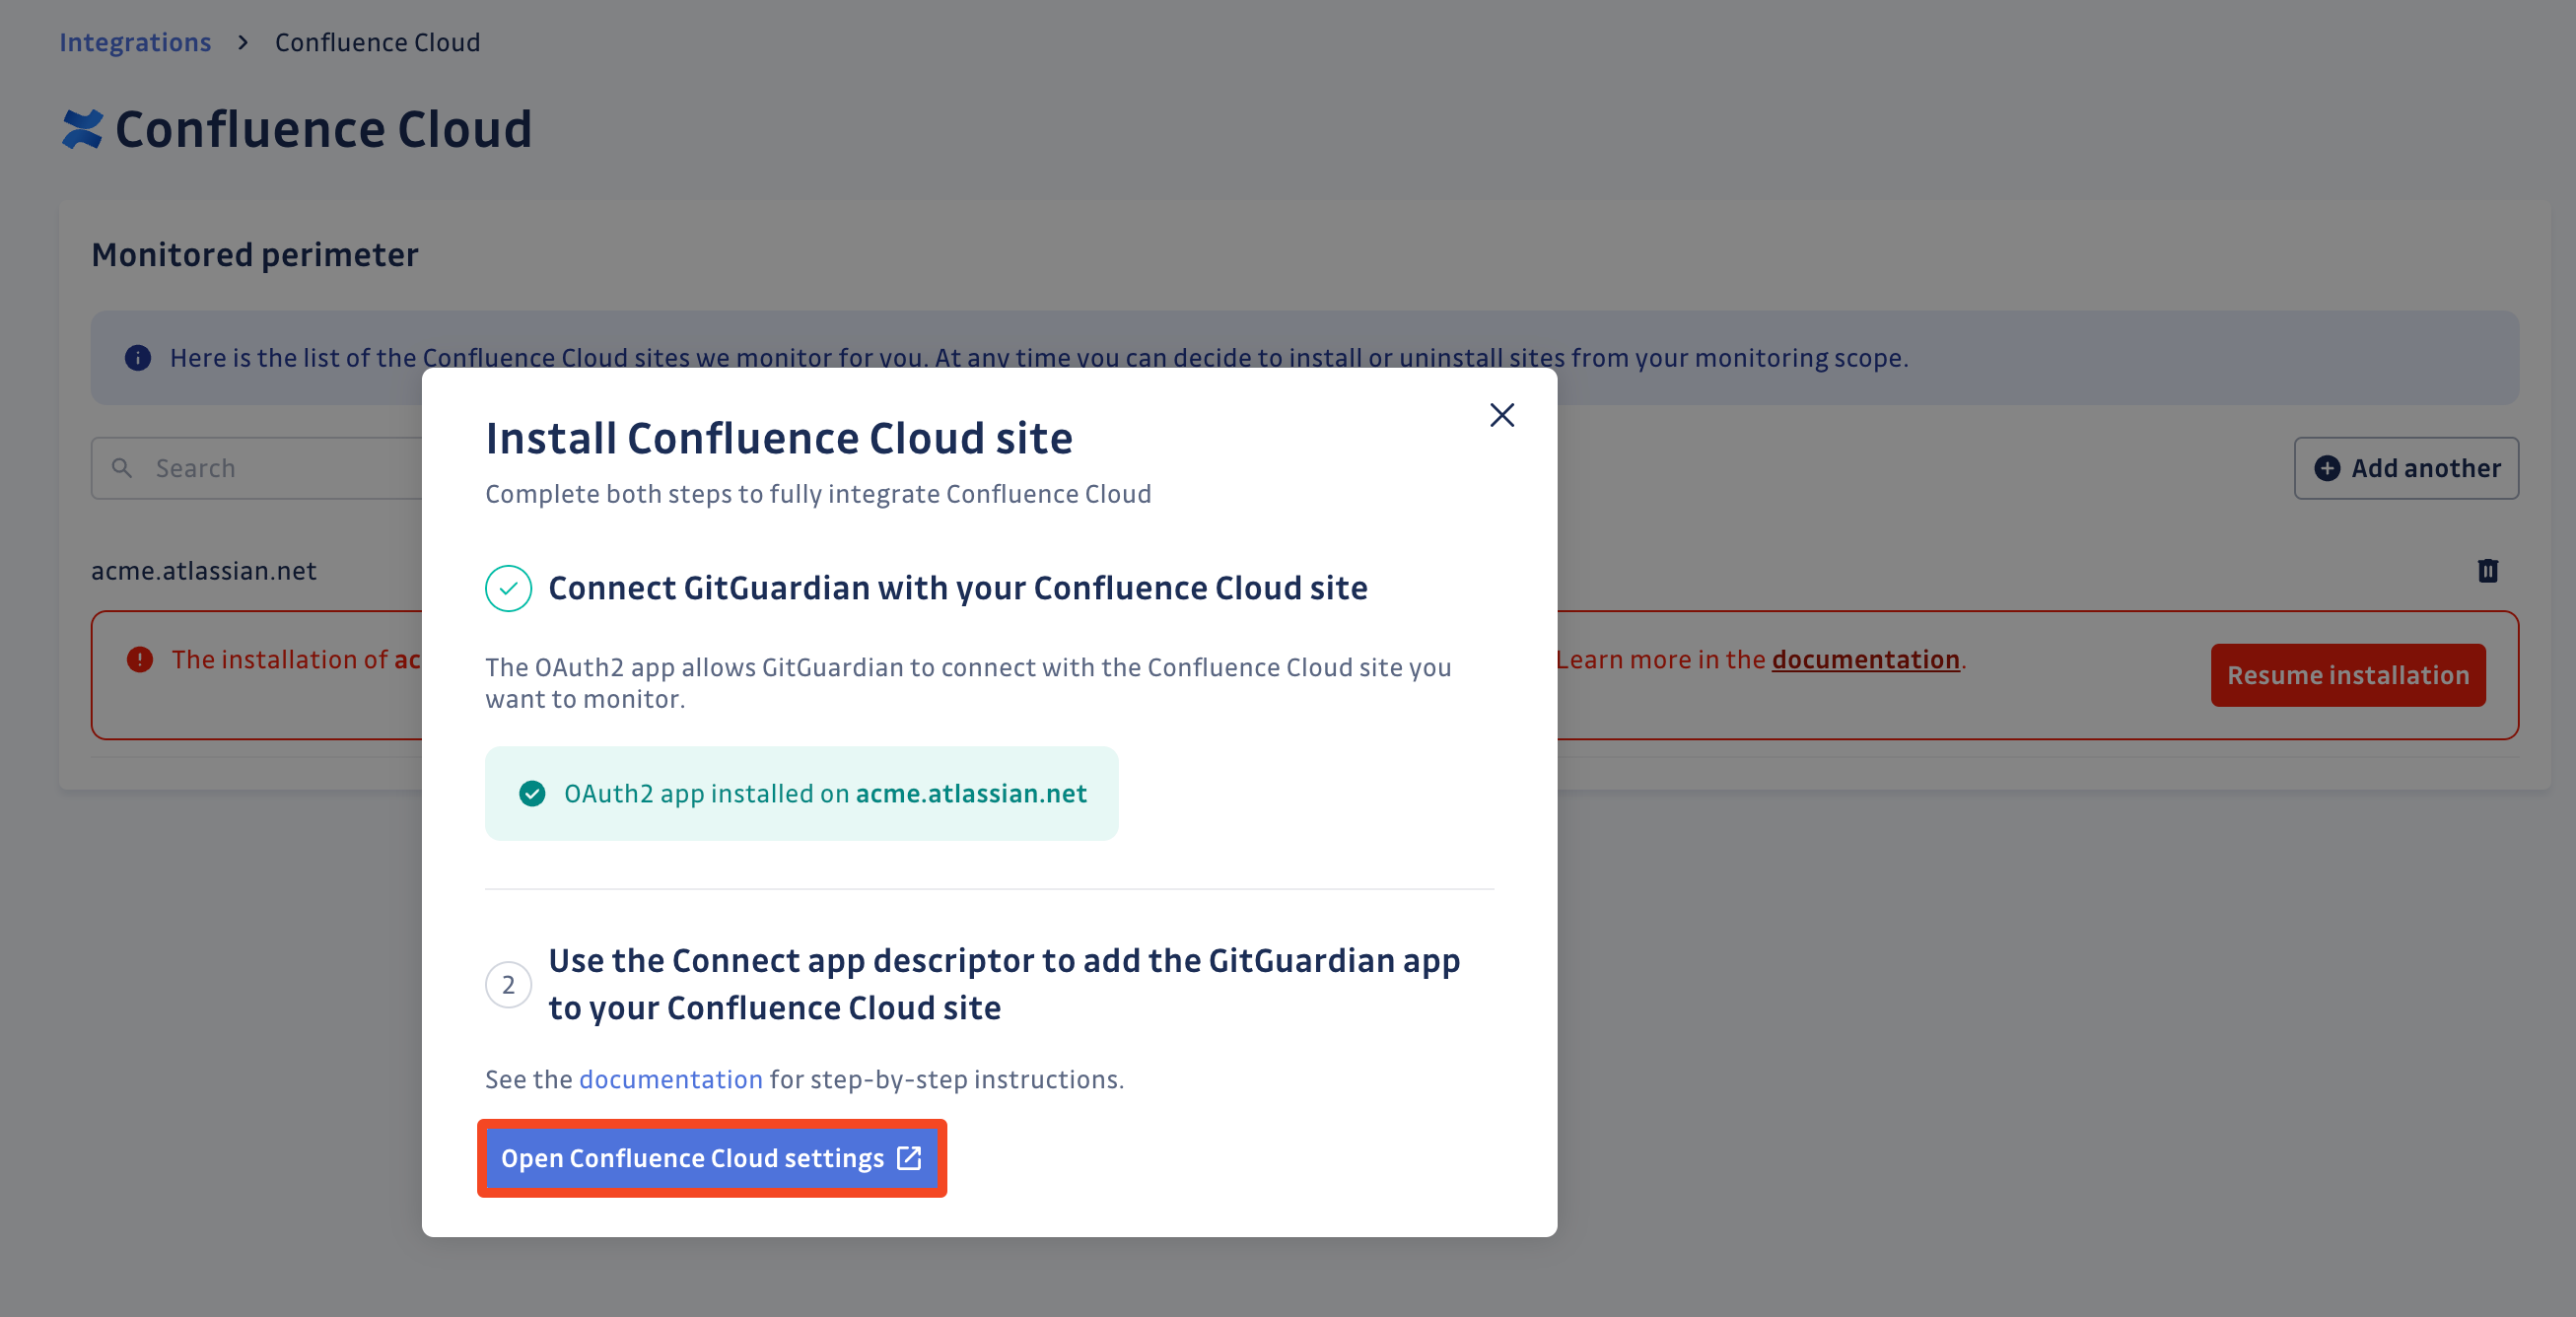The width and height of the screenshot is (2576, 1317).
Task: Click the search magnifier icon
Action: coord(122,467)
